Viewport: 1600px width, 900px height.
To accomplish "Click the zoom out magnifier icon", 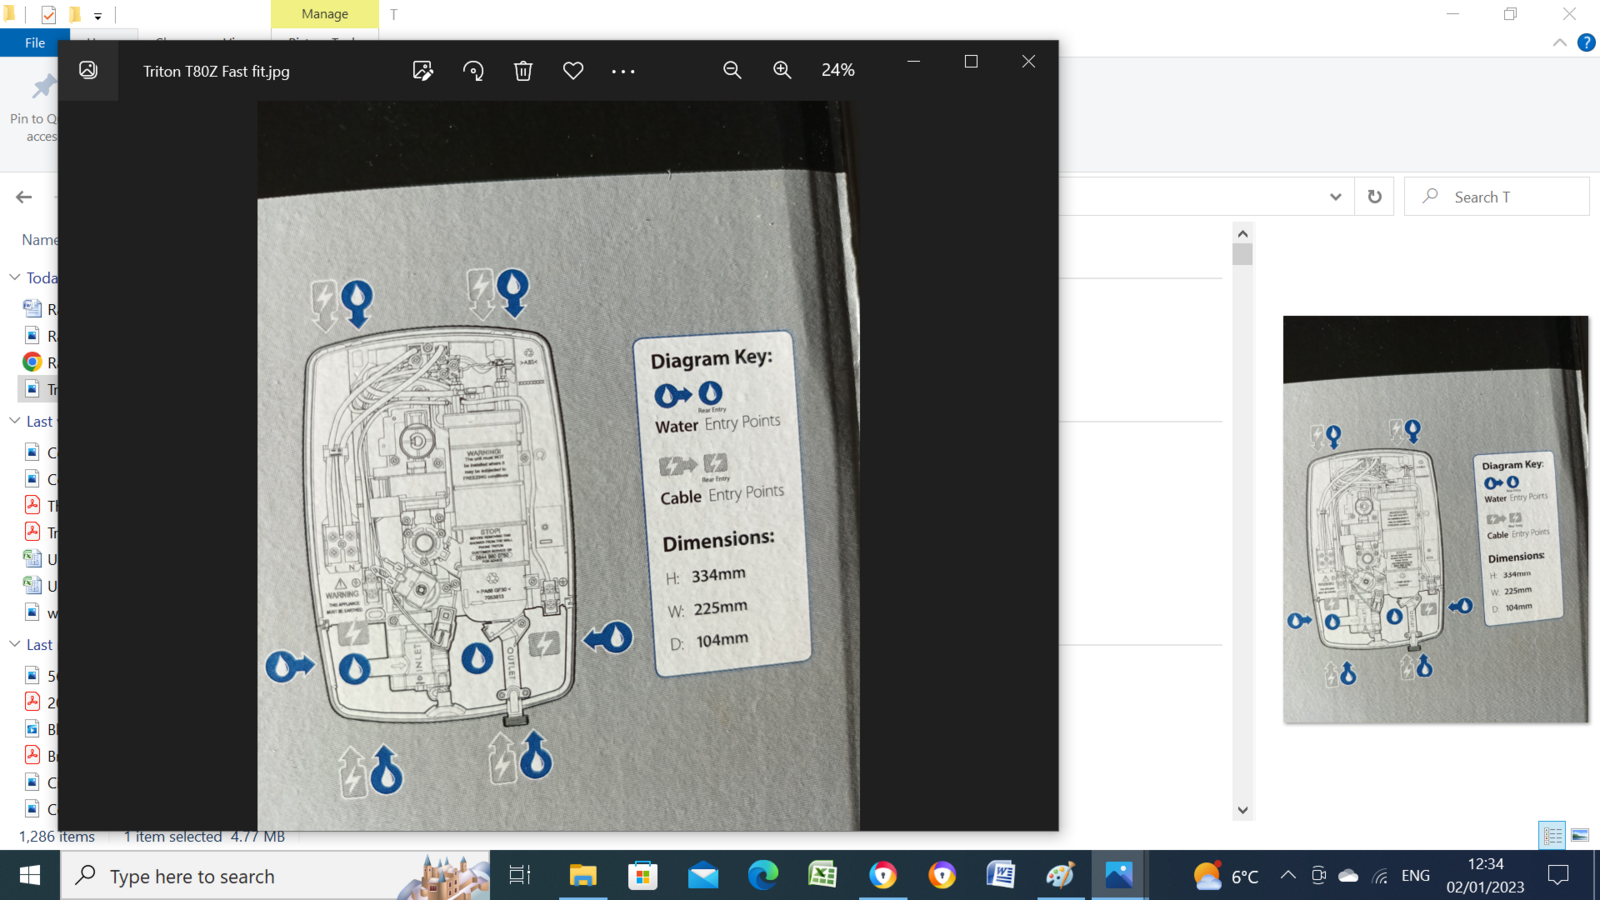I will coord(732,70).
